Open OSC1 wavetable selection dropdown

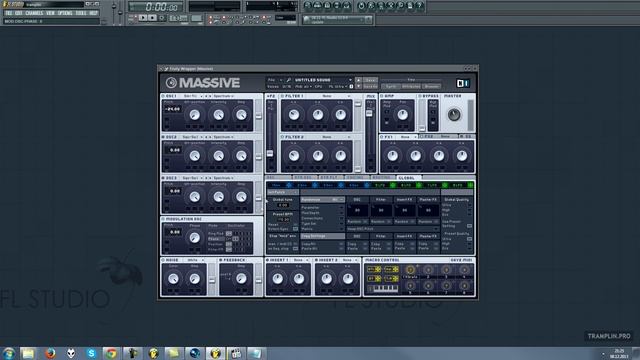[193, 96]
